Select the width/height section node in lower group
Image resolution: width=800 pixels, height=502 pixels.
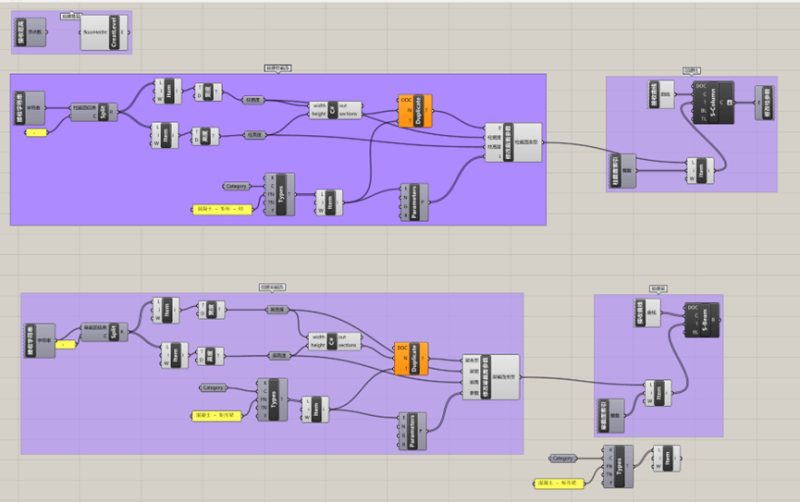(333, 342)
